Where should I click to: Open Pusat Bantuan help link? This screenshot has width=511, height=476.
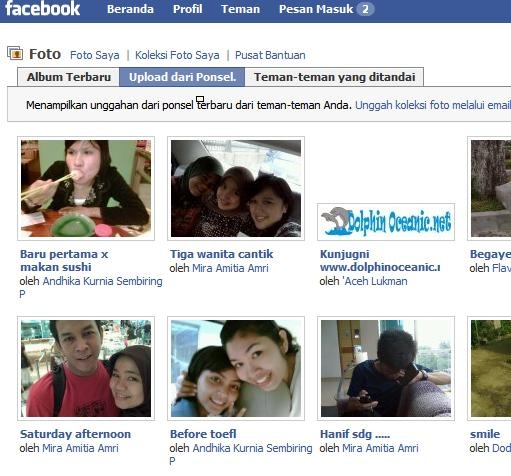tap(270, 55)
